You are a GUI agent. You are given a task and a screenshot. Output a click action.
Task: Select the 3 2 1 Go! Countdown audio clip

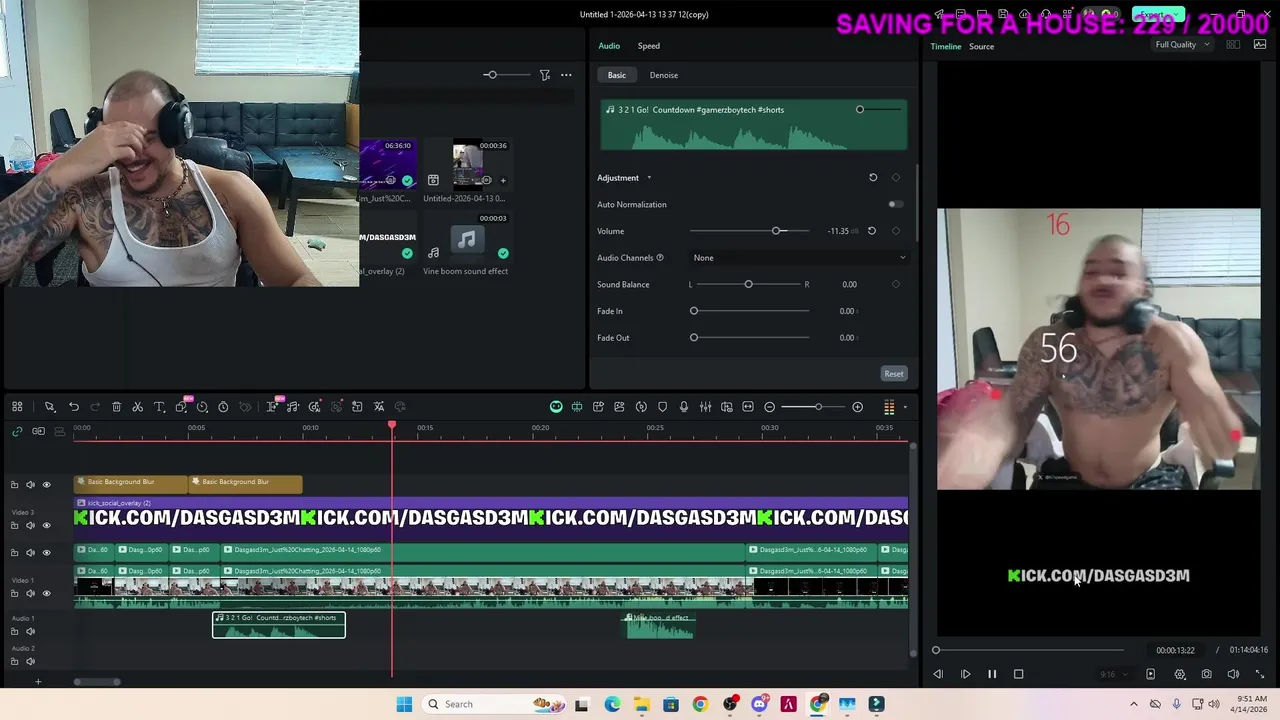tap(279, 625)
